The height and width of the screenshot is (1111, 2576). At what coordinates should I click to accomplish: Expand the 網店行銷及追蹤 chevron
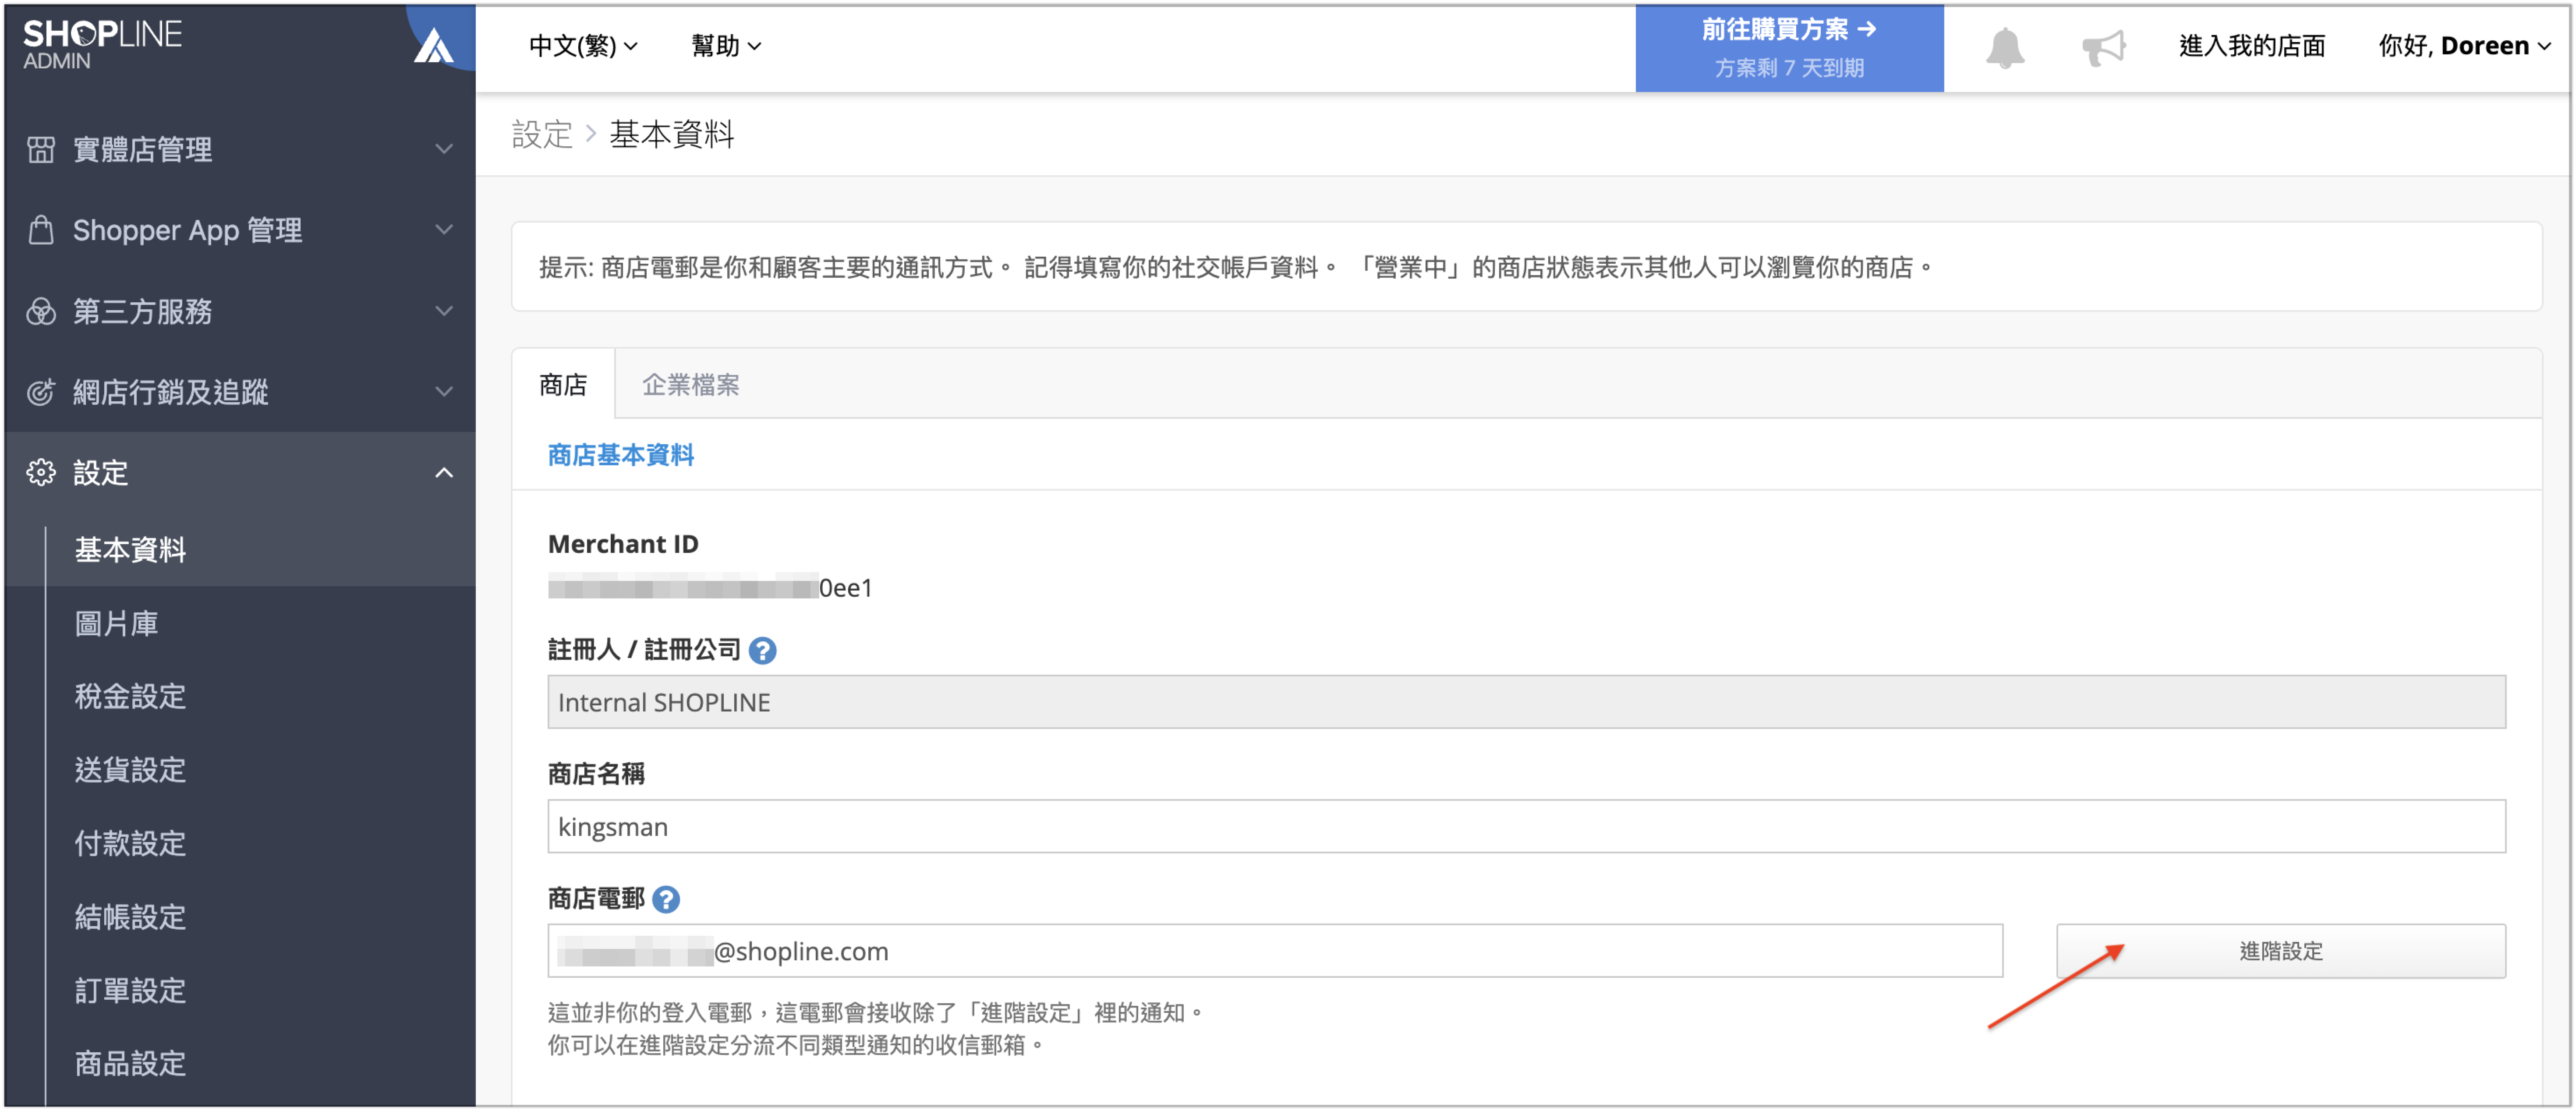click(x=444, y=392)
